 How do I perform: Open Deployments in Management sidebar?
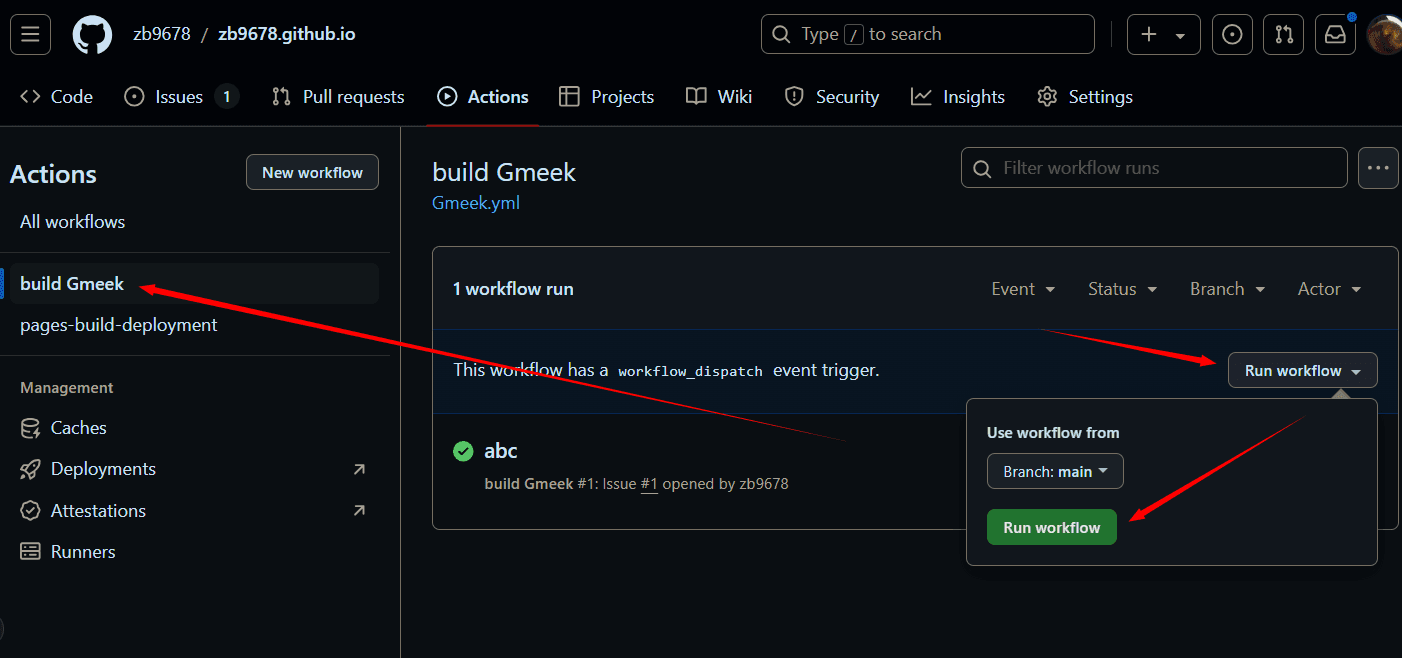(103, 469)
